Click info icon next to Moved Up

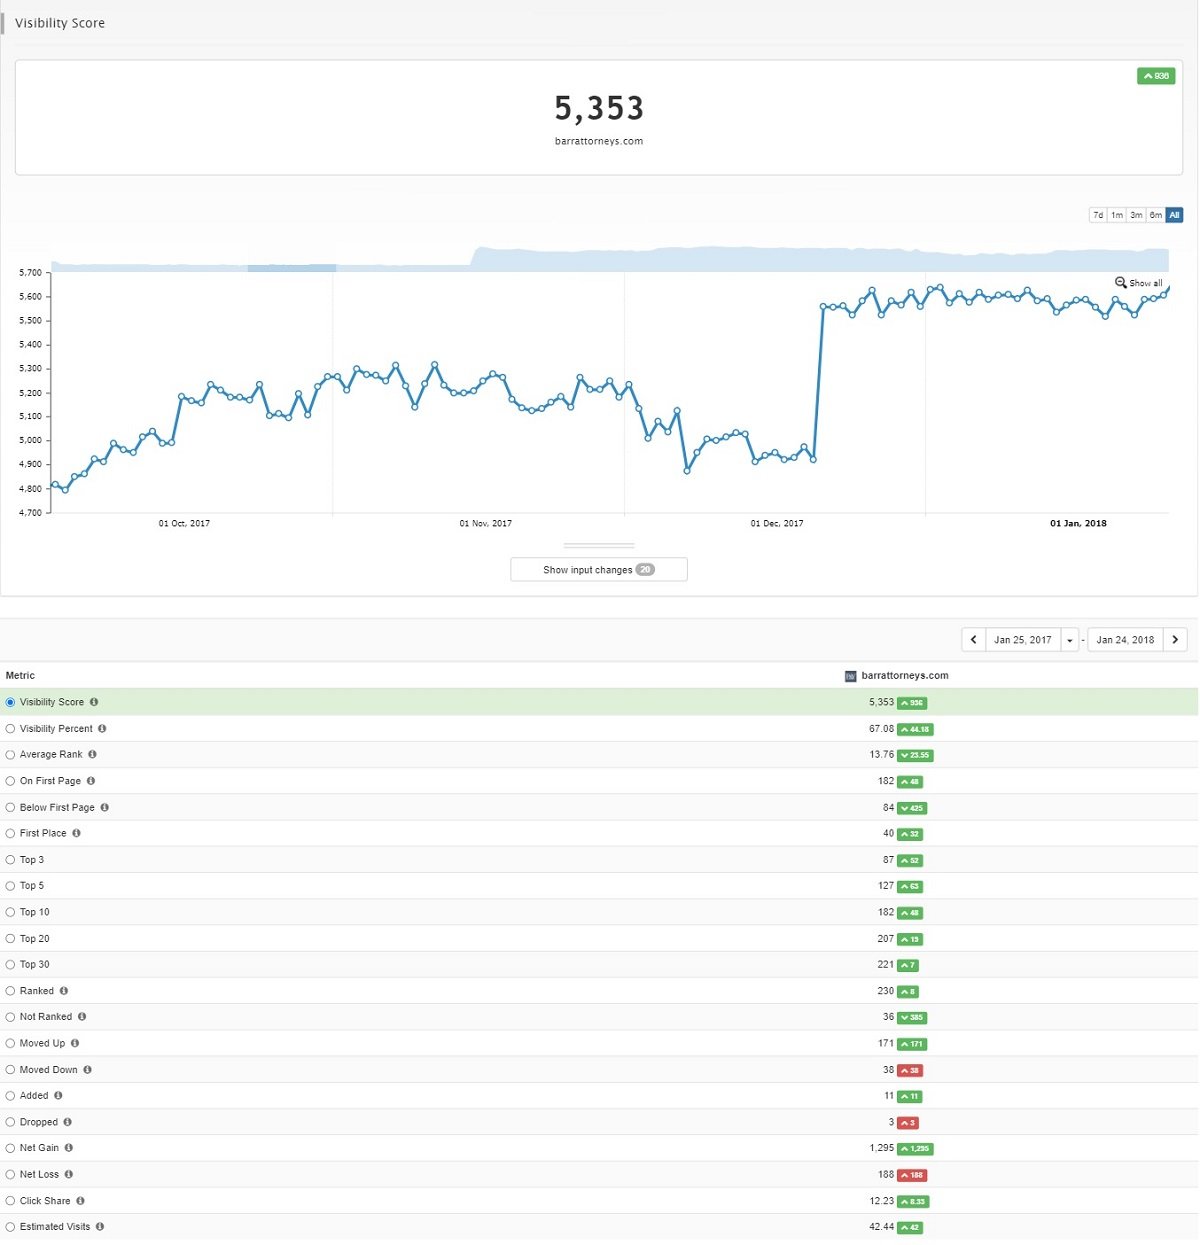click(75, 1043)
